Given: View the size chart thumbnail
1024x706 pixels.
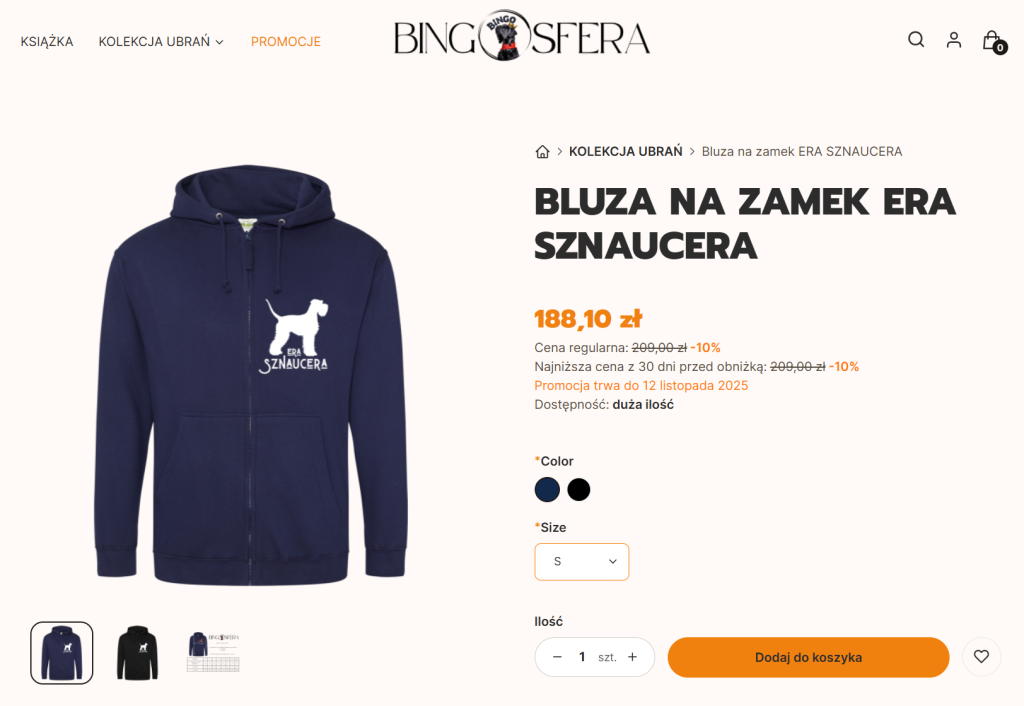Looking at the screenshot, I should [x=214, y=653].
